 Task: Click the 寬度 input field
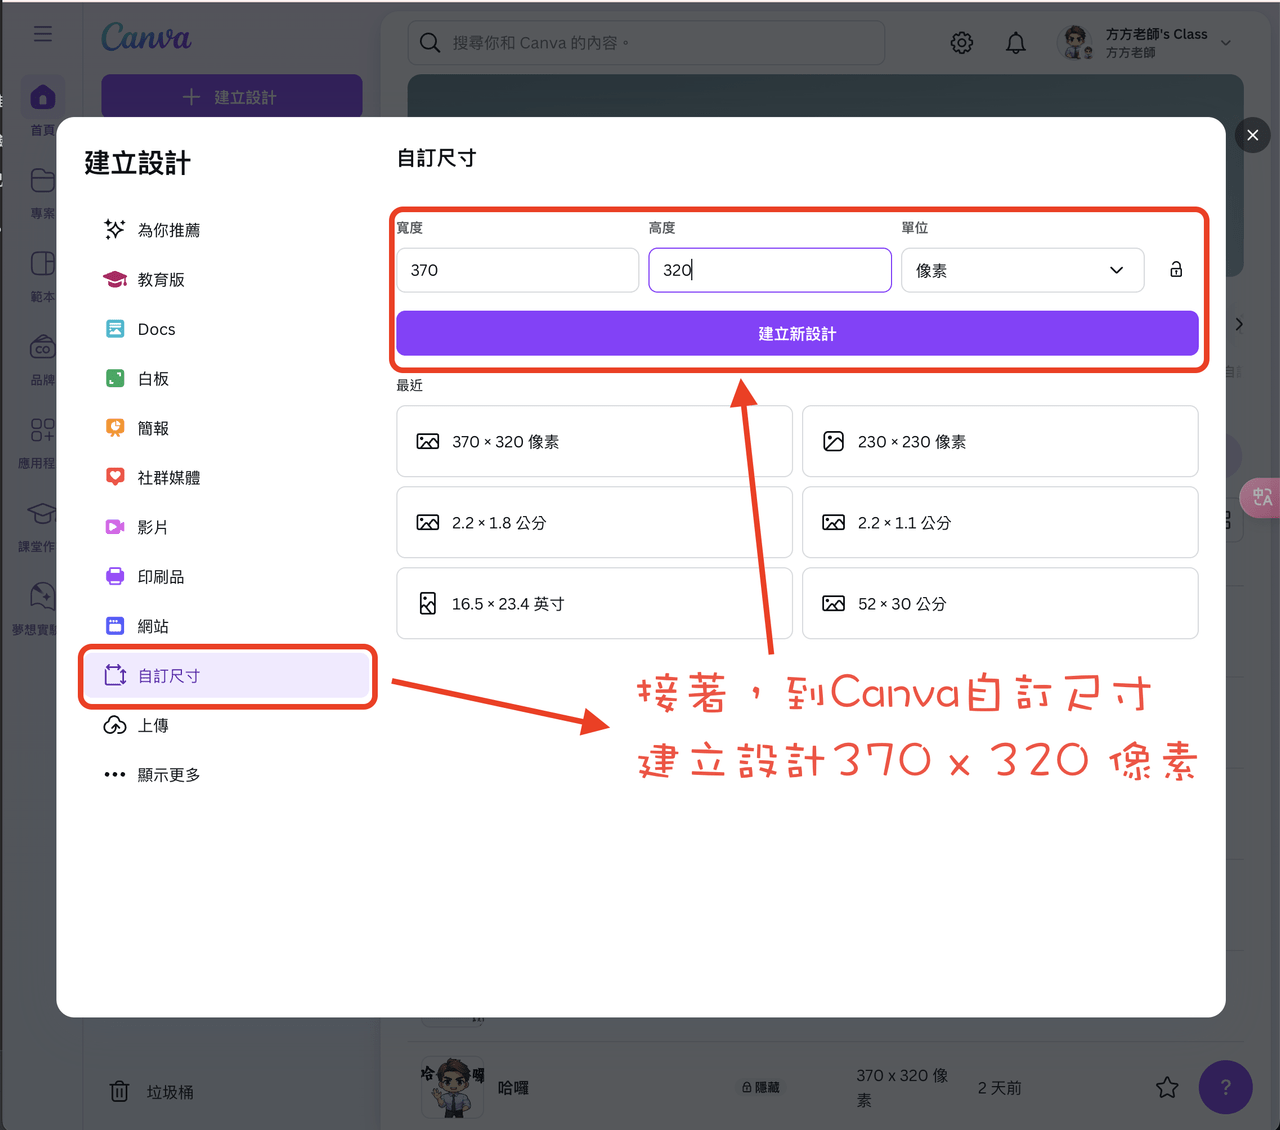518,270
